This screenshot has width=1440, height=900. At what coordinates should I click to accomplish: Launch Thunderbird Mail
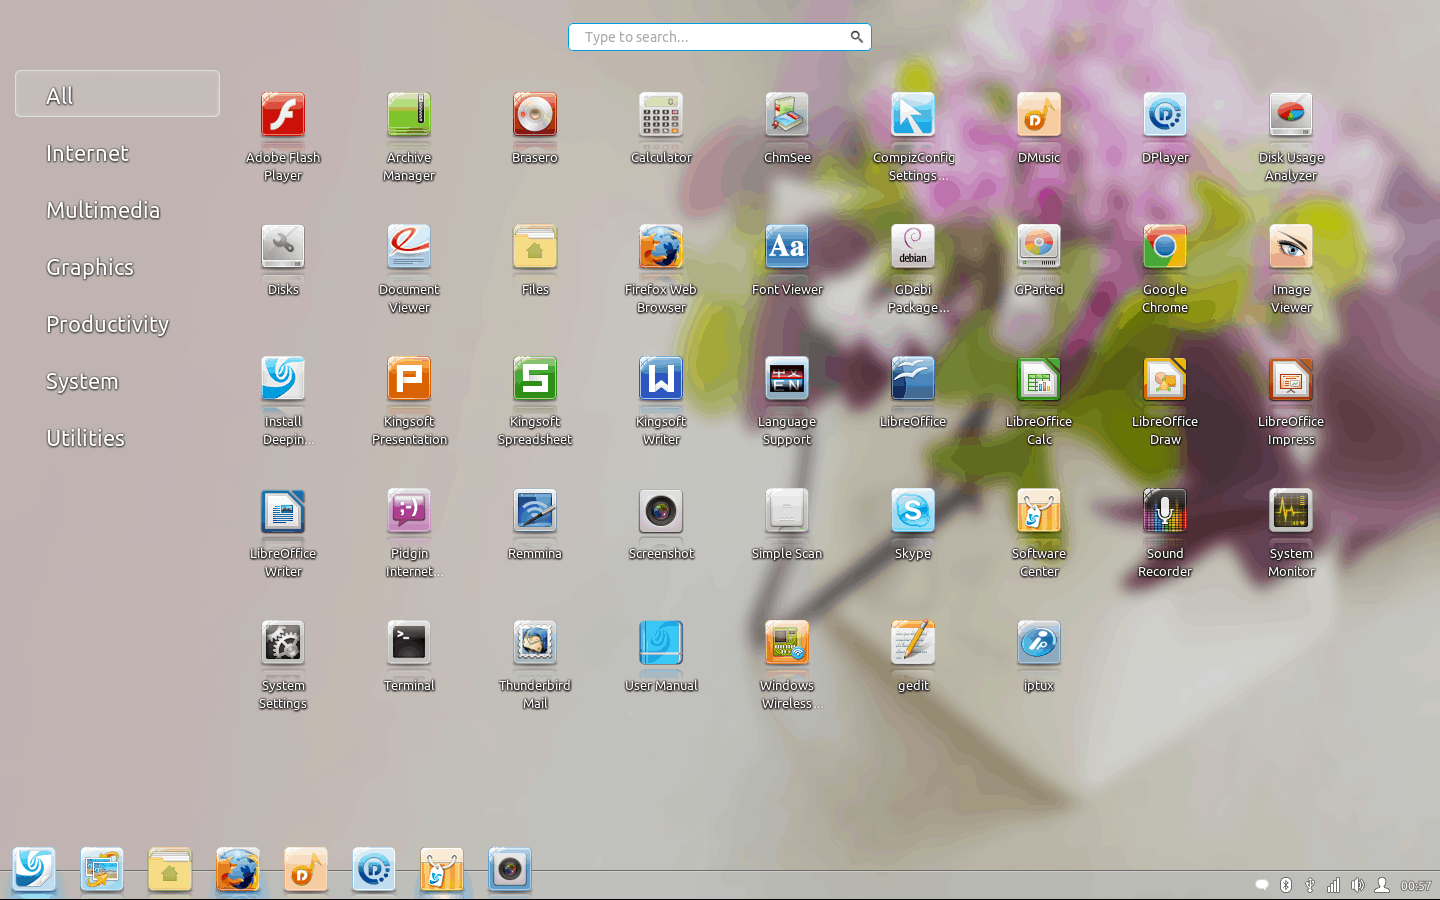(535, 643)
